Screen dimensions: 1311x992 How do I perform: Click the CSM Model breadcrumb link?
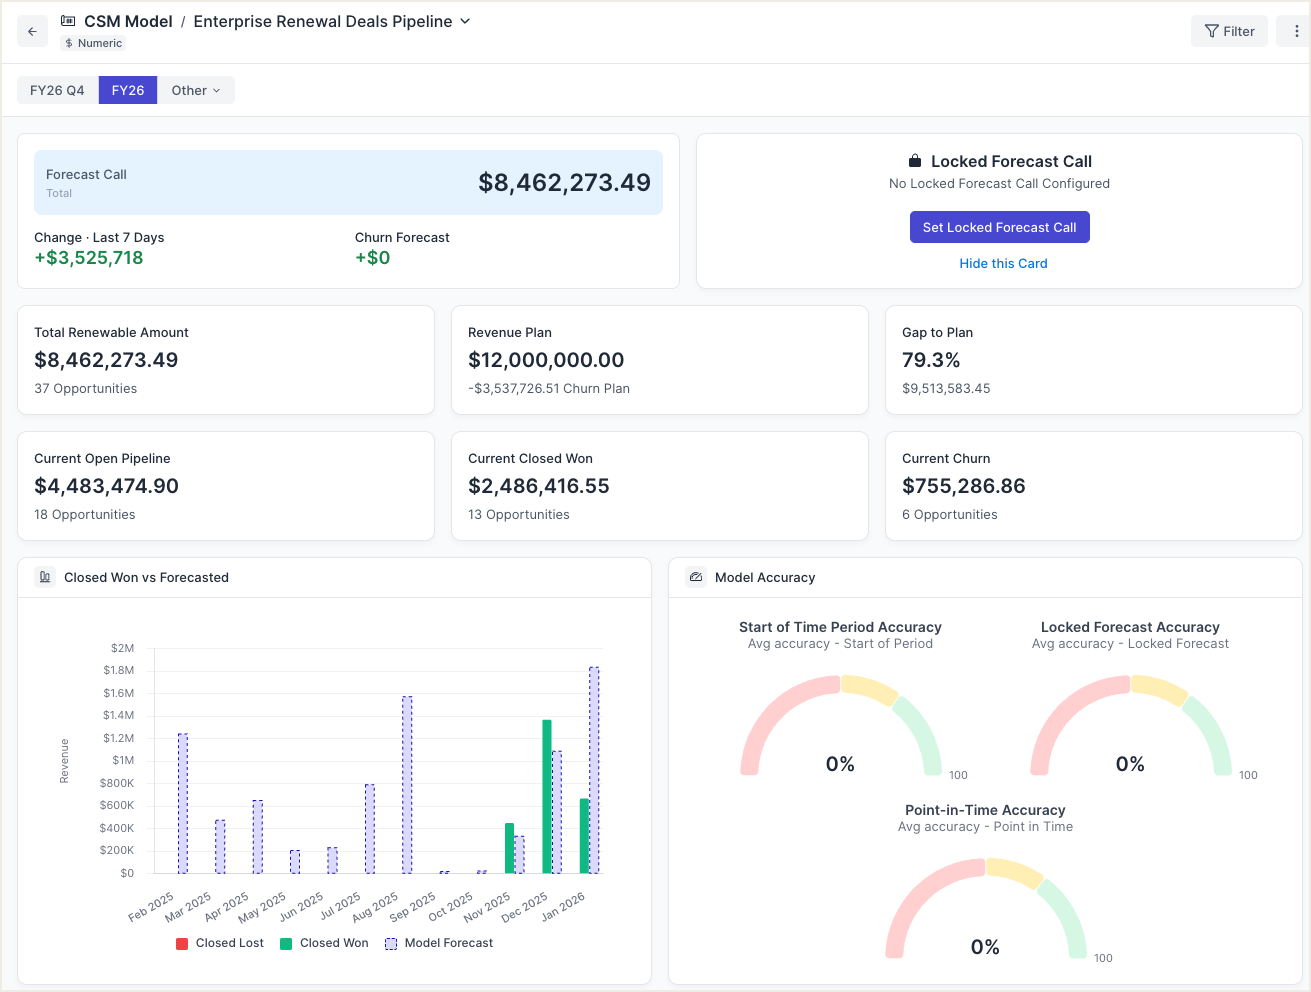128,21
